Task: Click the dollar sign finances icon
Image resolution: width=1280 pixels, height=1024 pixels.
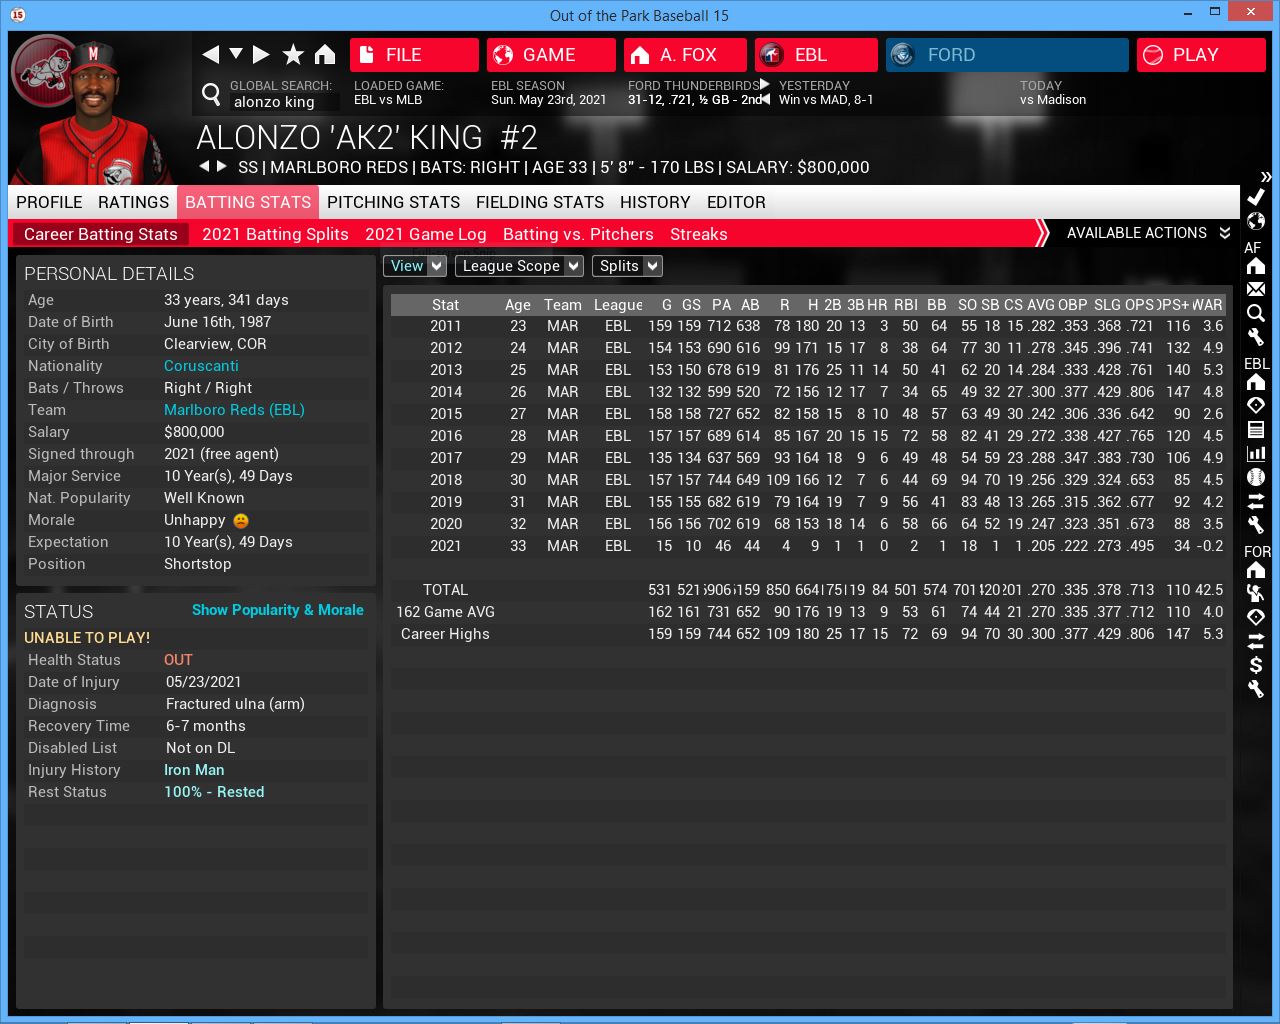Action: tap(1256, 665)
